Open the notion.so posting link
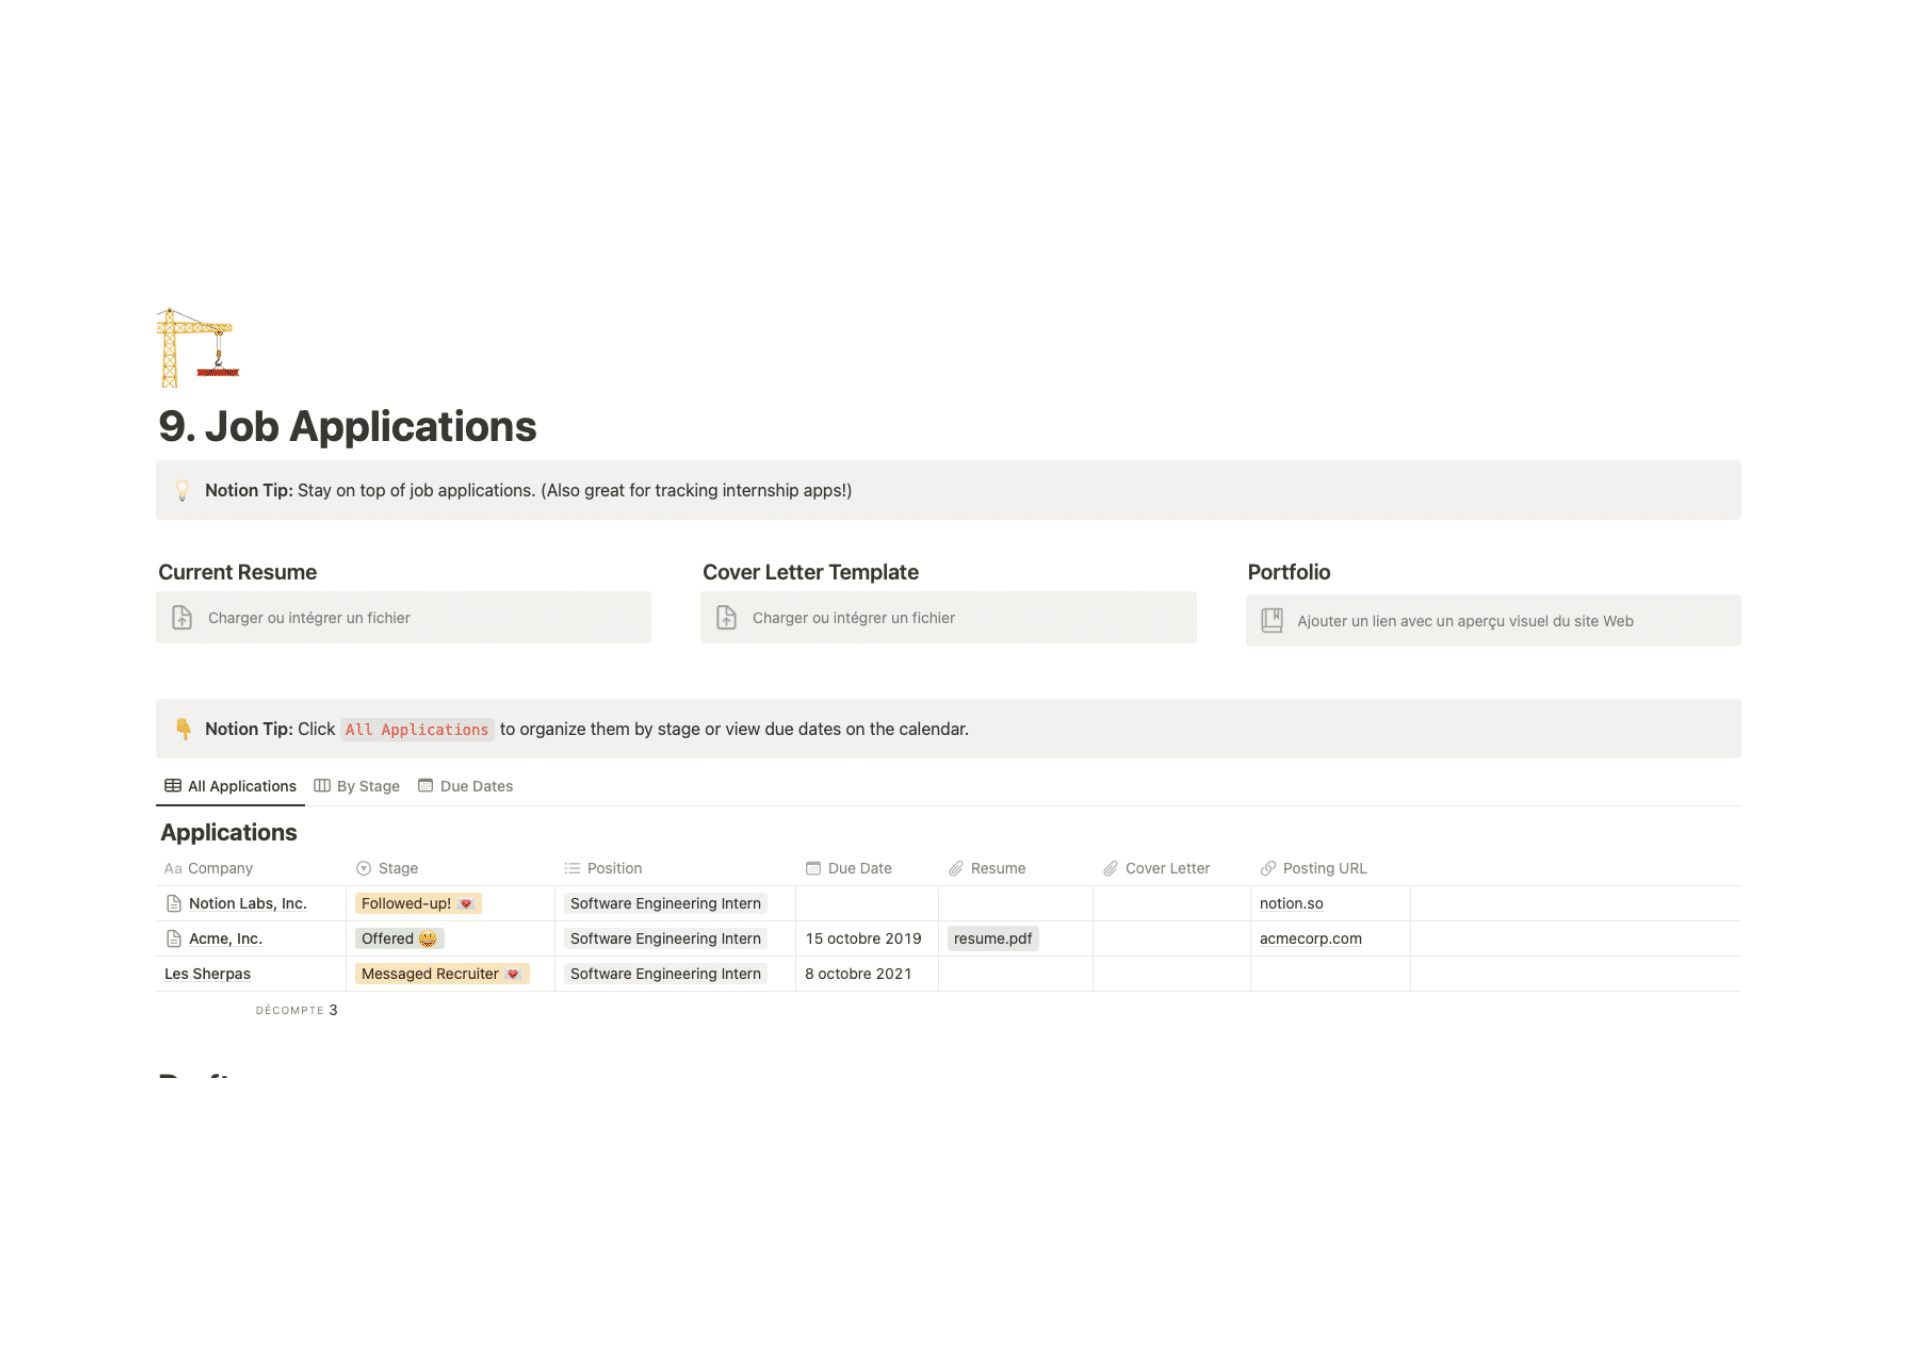This screenshot has height=1357, width=1920. [x=1291, y=904]
